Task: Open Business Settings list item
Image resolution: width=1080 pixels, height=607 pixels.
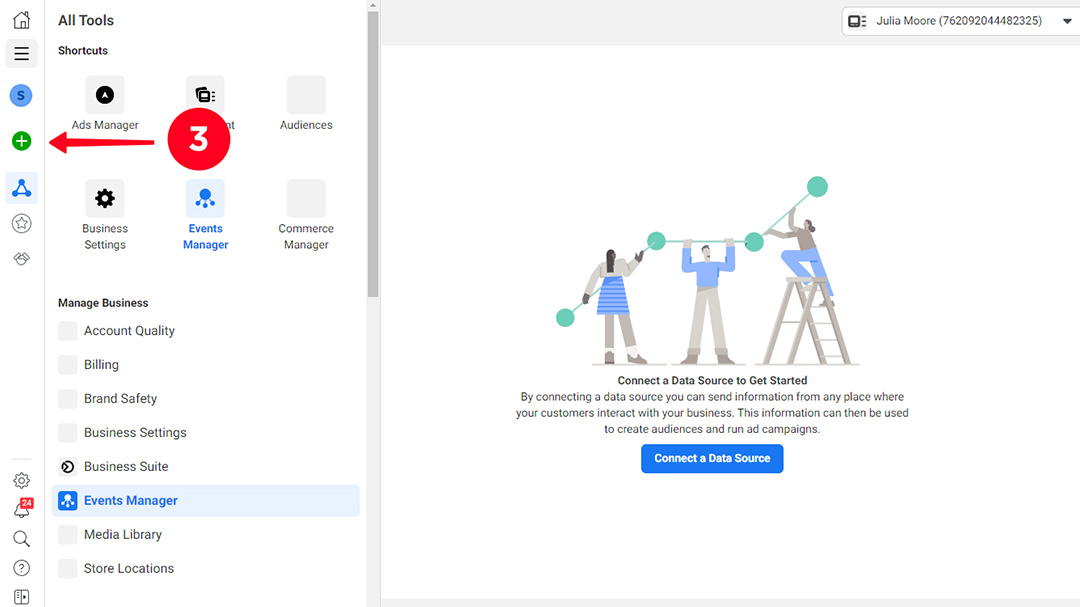Action: [x=205, y=433]
